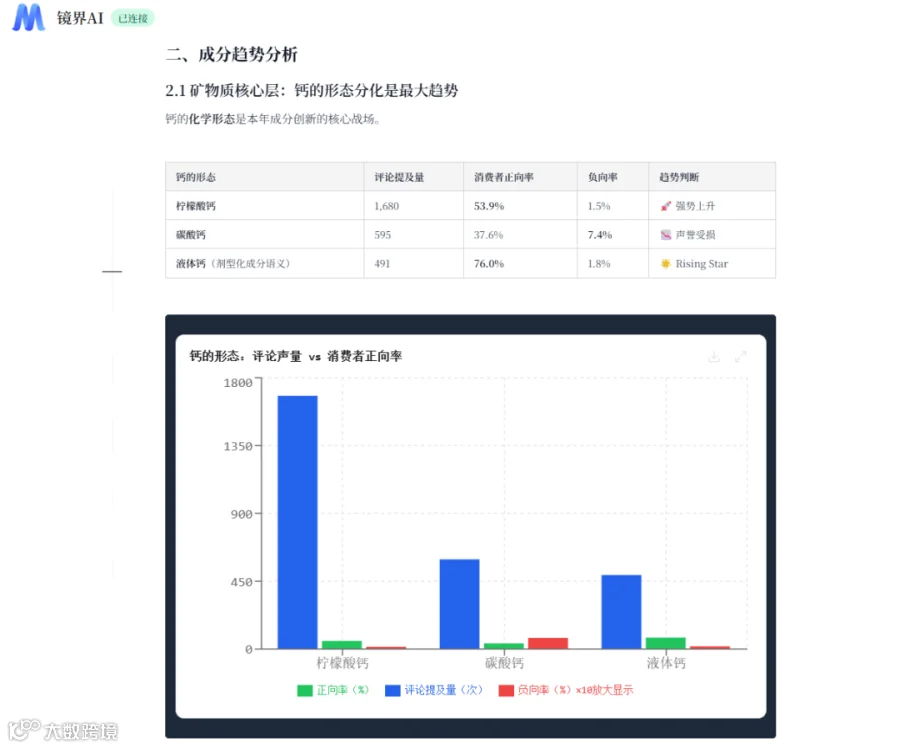The image size is (900, 748).
Task: Toggle the 负向率 (%) x10放大显示 legend item
Action: point(566,689)
